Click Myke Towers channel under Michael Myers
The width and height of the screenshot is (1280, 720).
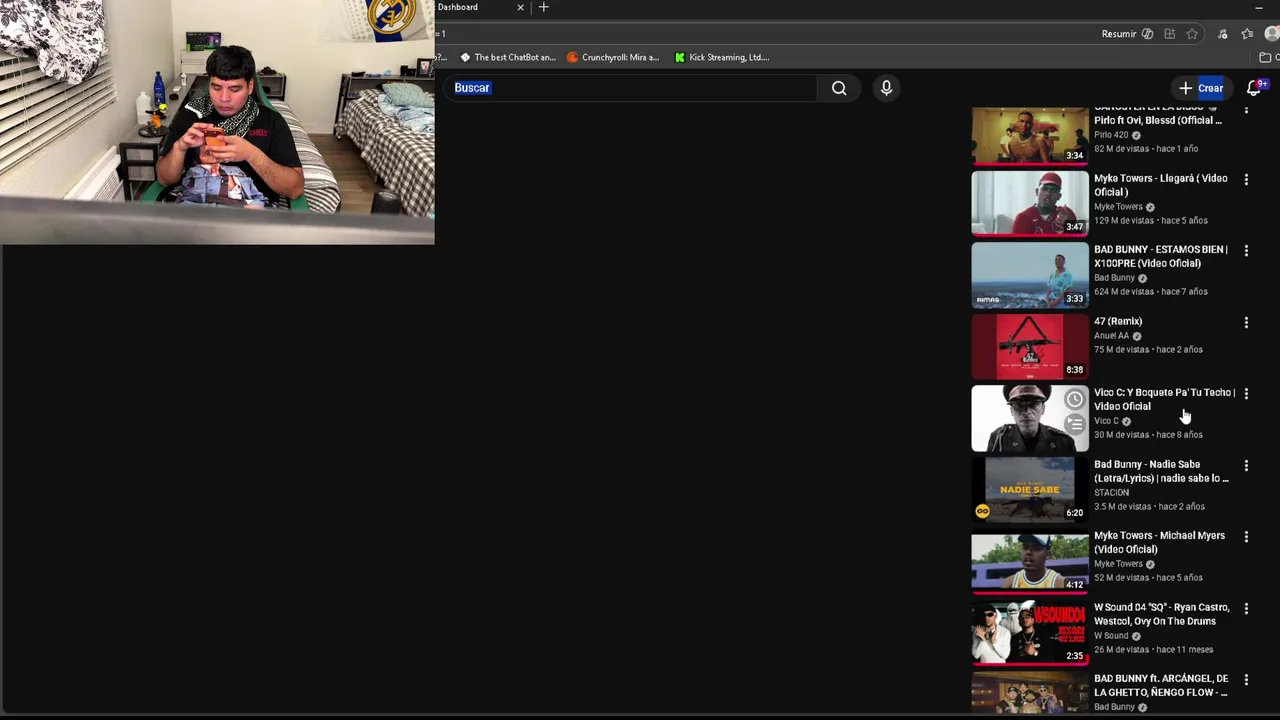coord(1118,564)
